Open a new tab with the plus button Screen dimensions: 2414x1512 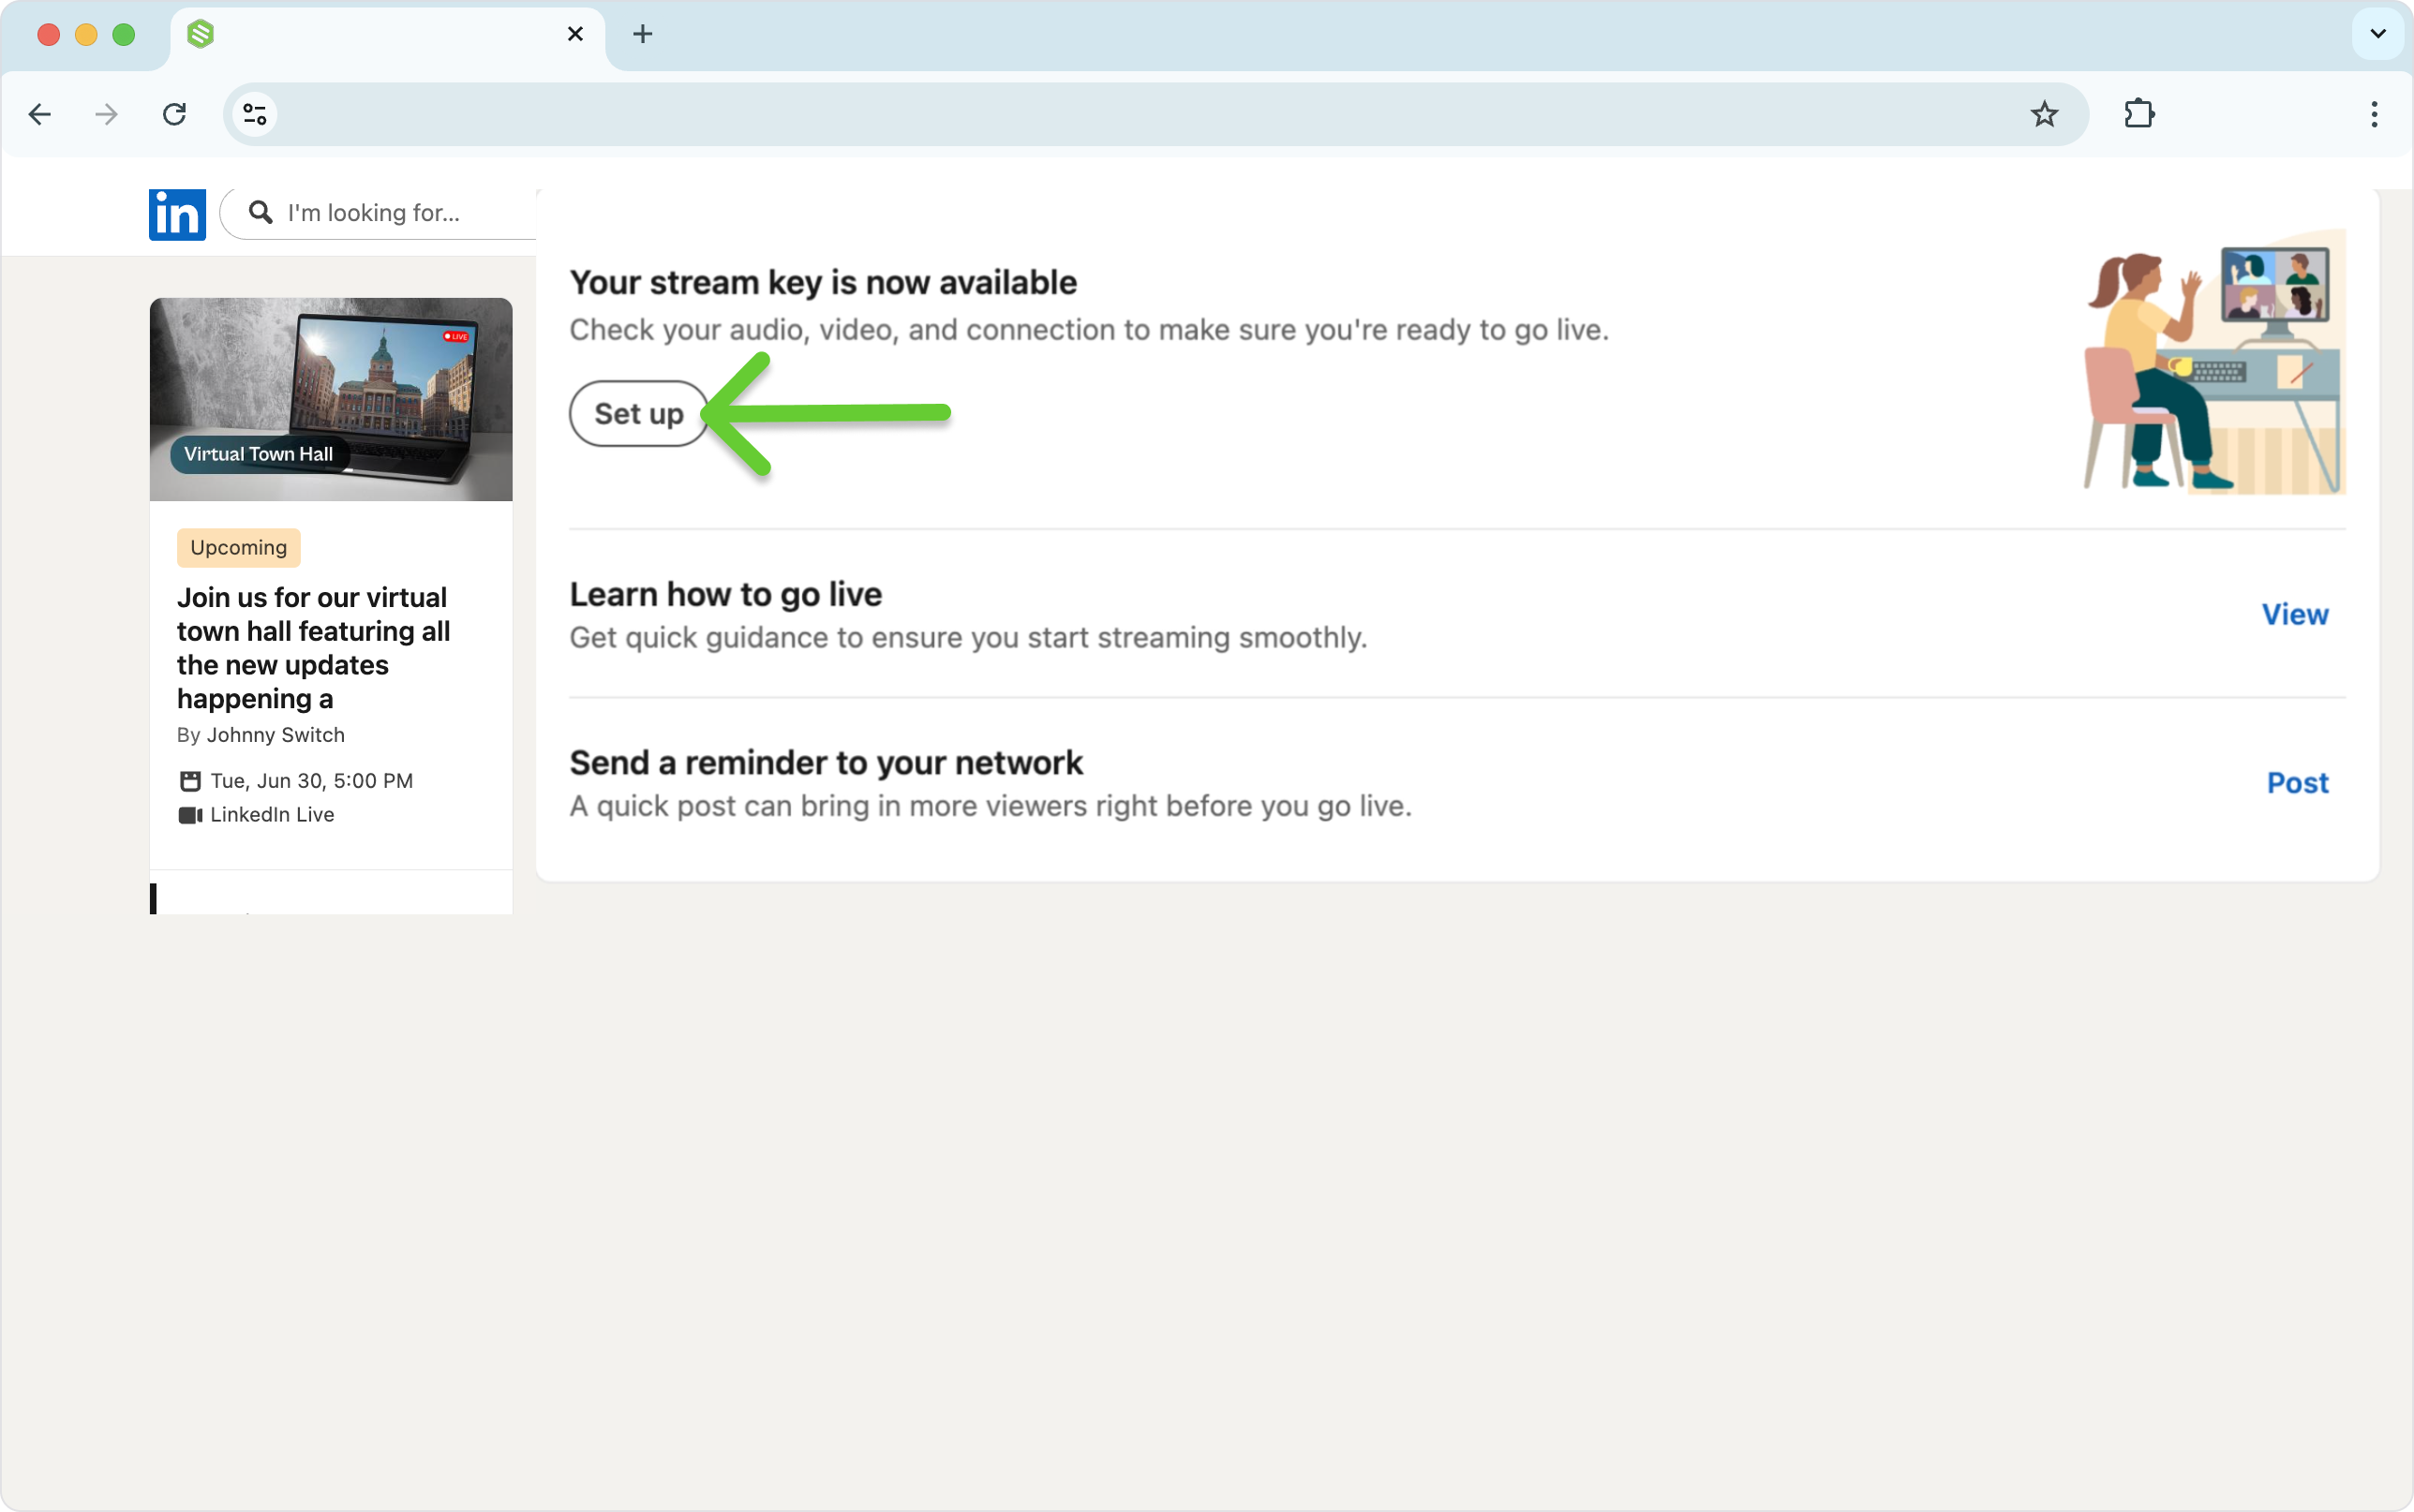(643, 34)
